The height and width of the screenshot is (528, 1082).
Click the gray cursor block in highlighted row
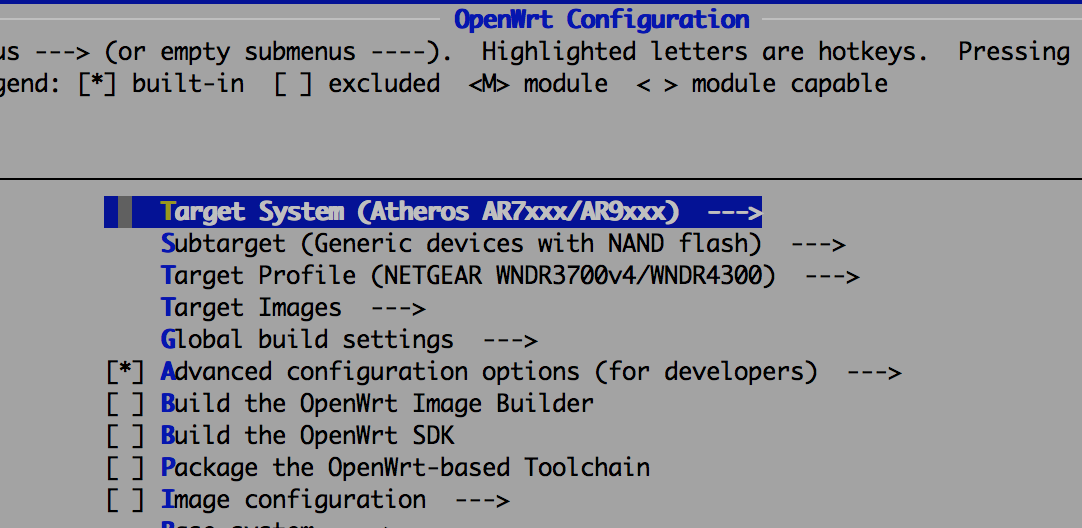(125, 212)
